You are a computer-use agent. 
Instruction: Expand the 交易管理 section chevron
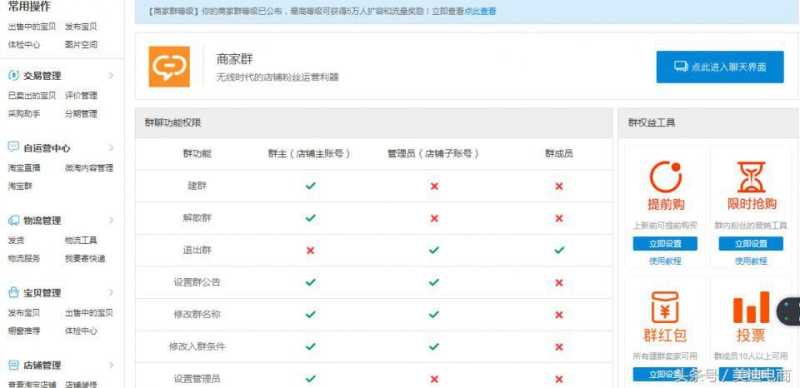click(111, 76)
